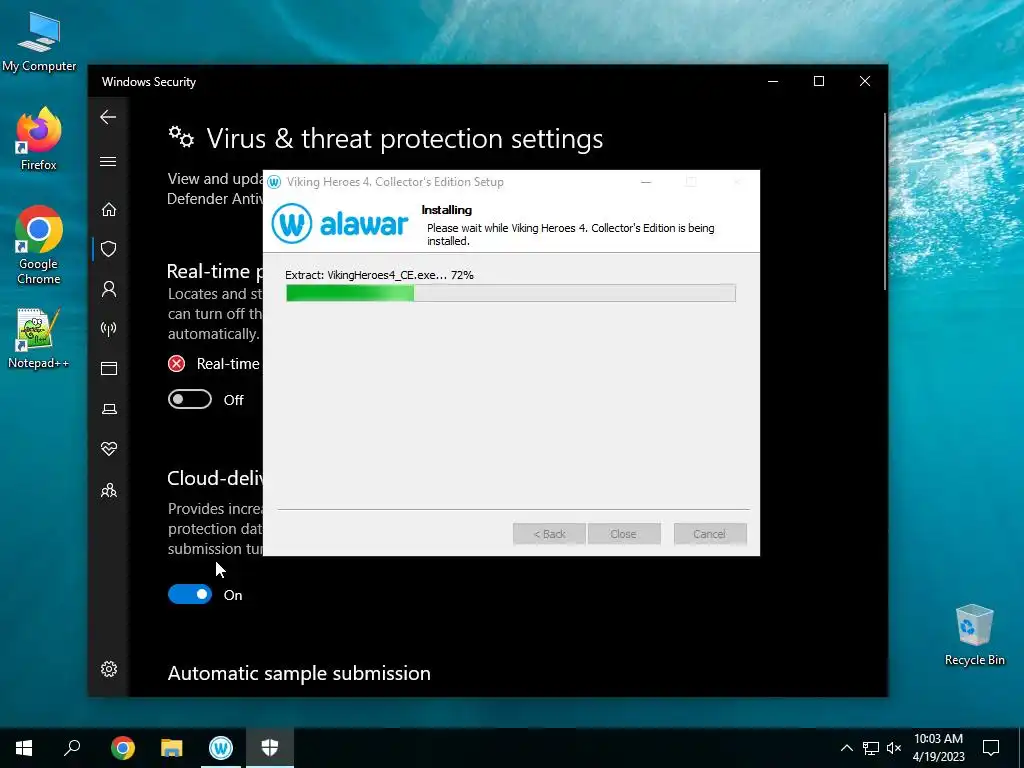
Task: Open the notification center icon
Action: (991, 748)
